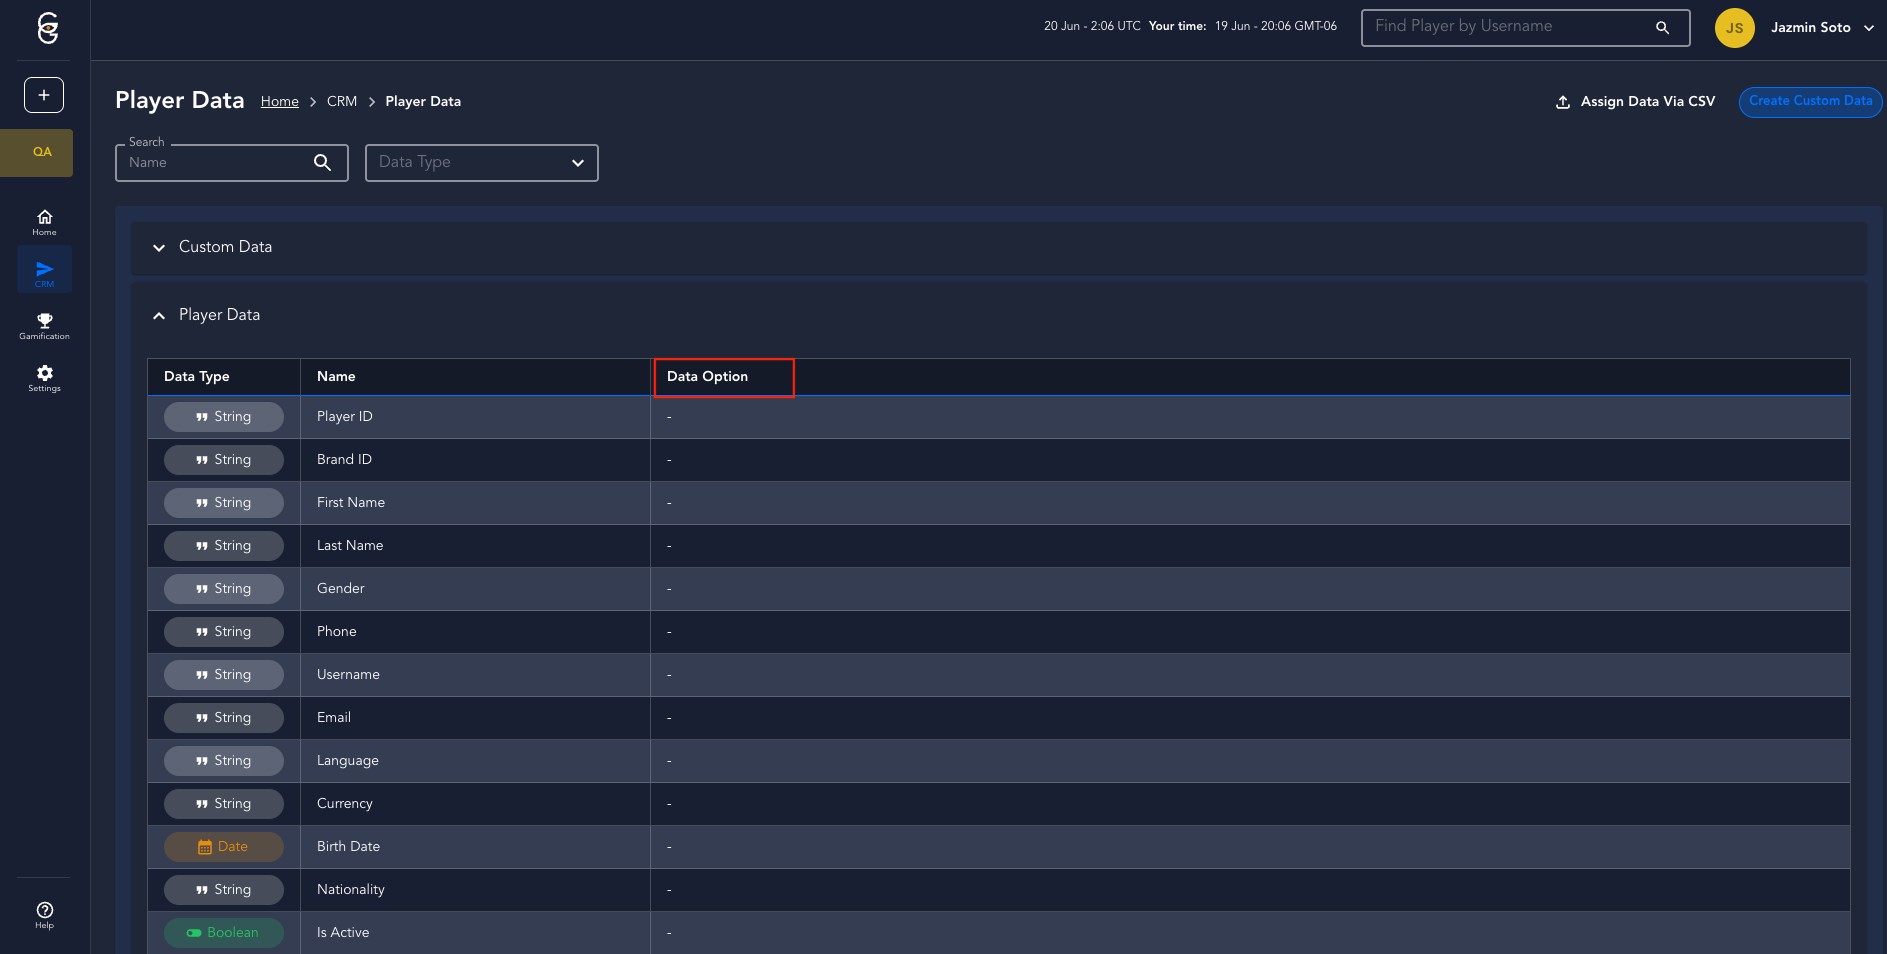Viewport: 1887px width, 954px height.
Task: Open Settings gear in sidebar
Action: coord(44,378)
